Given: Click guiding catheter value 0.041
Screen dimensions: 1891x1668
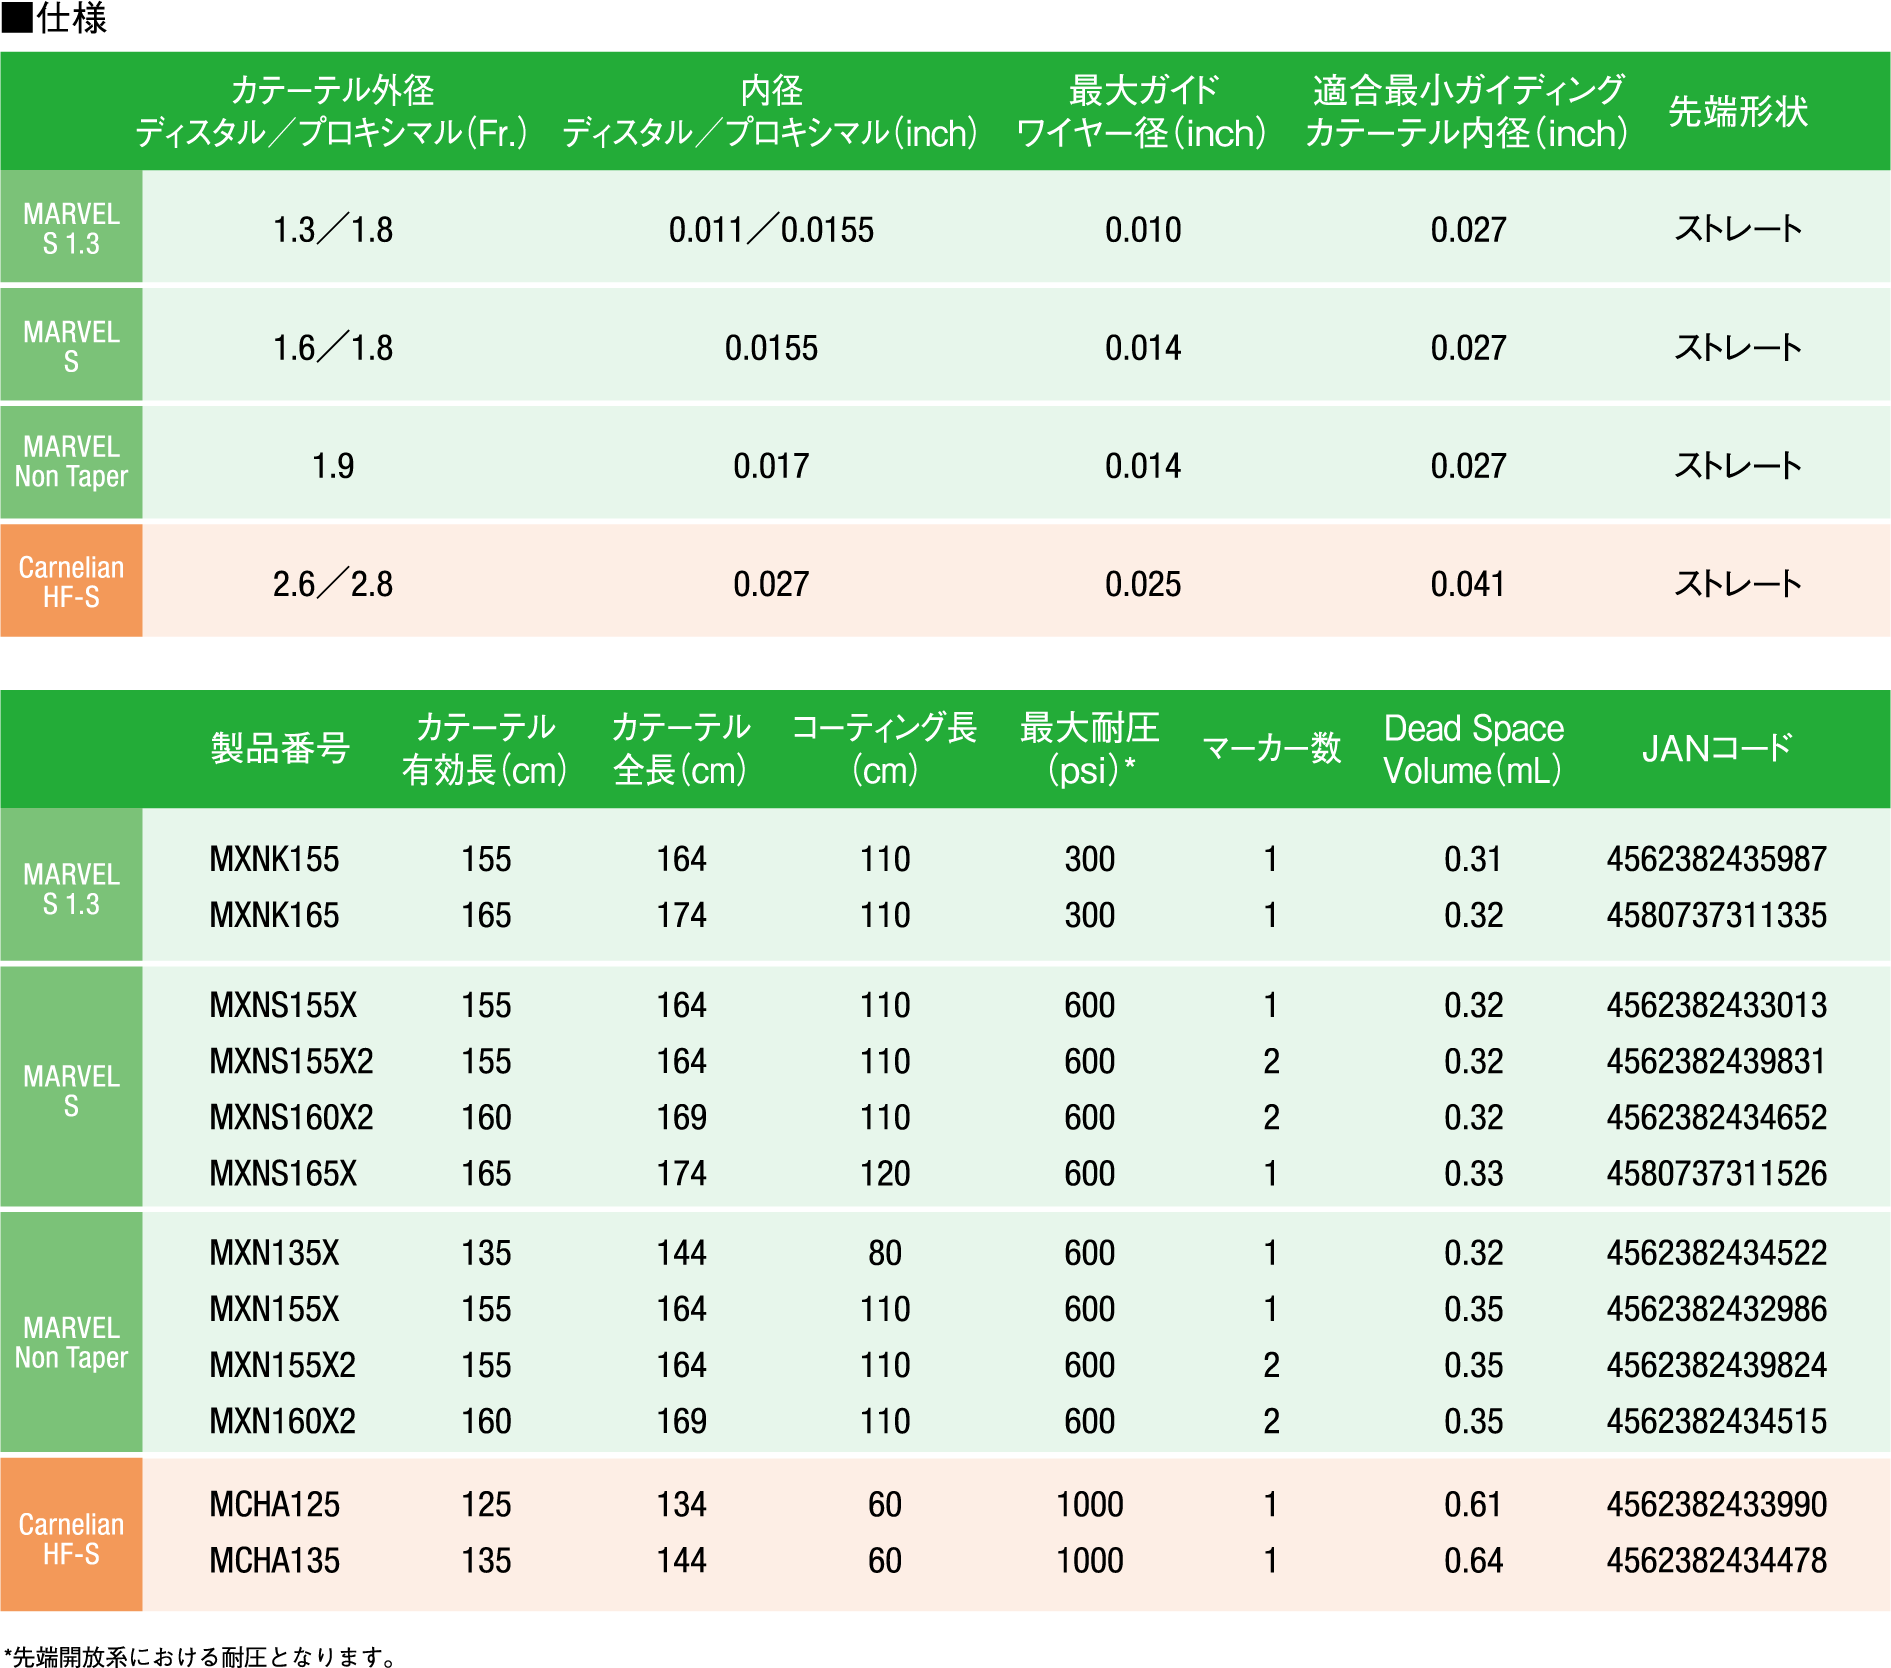Looking at the screenshot, I should tap(1468, 584).
